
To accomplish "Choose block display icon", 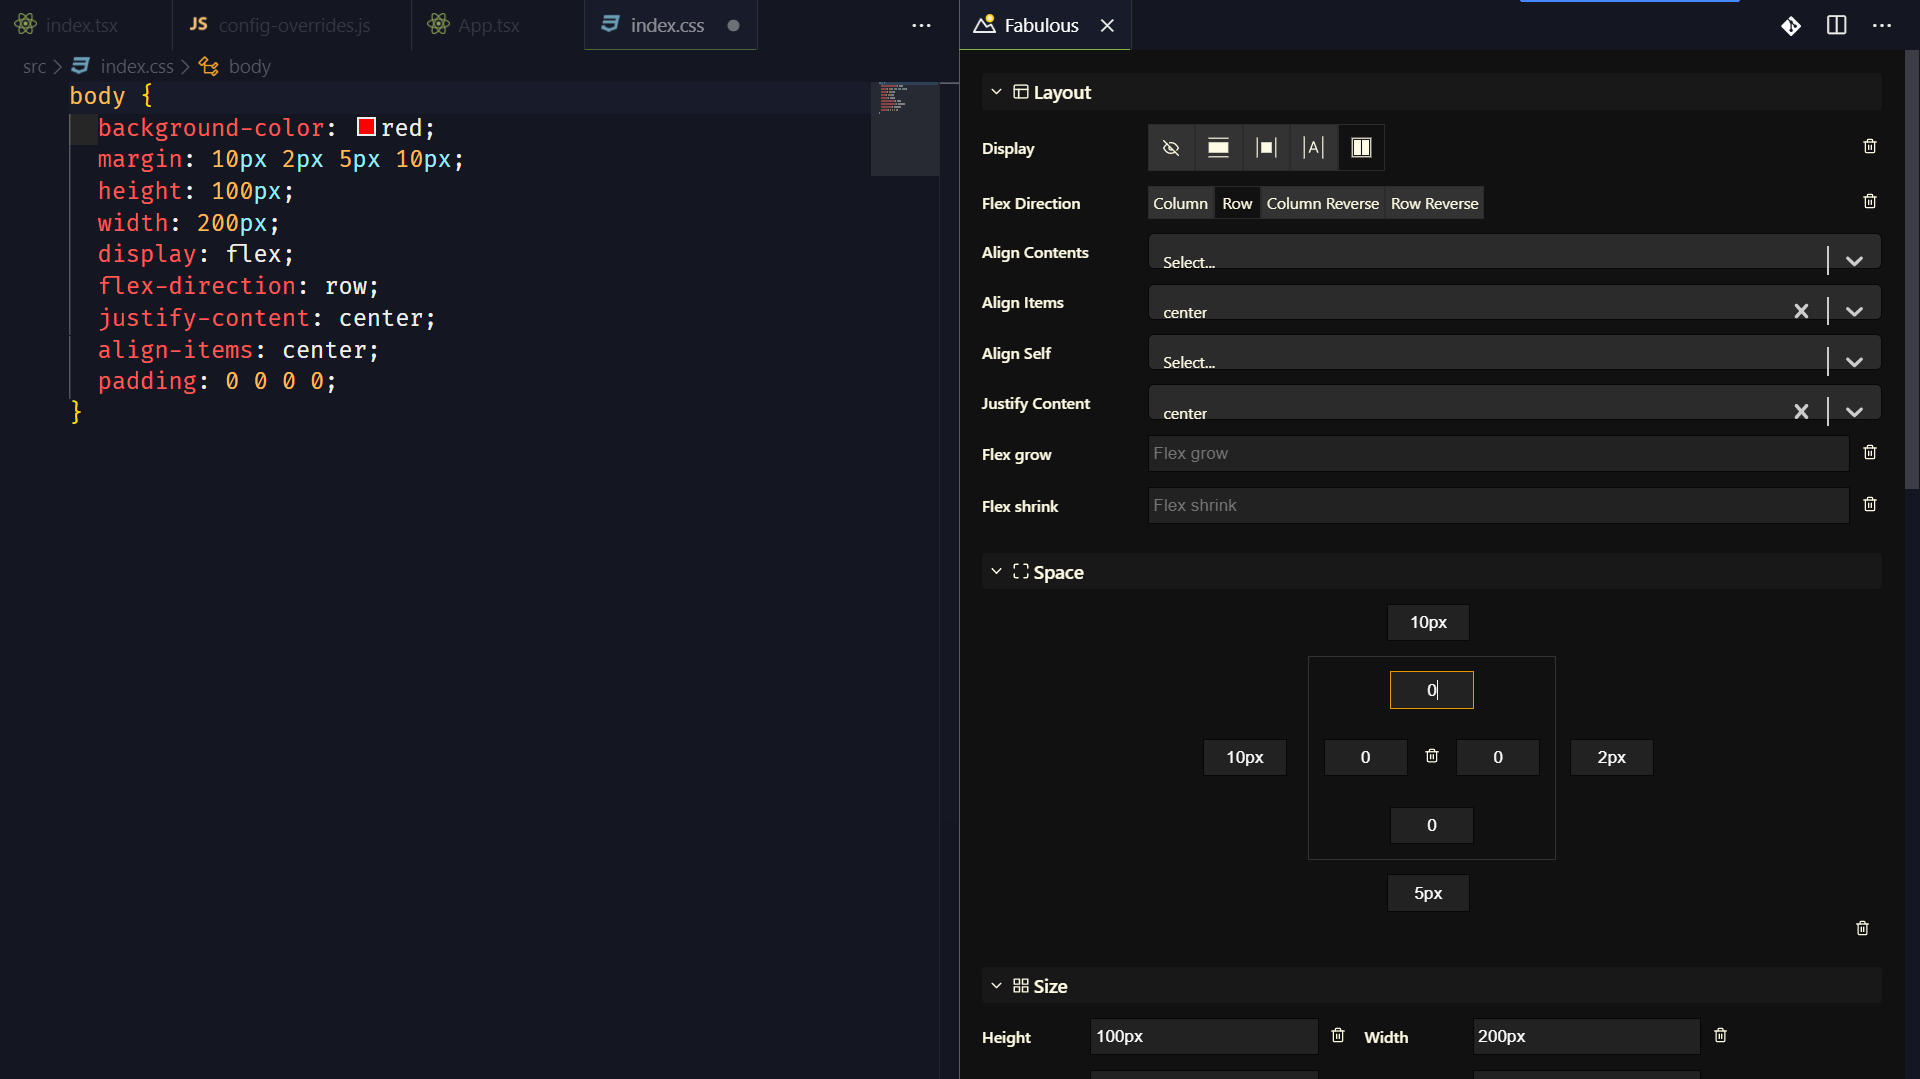I will [x=1218, y=148].
